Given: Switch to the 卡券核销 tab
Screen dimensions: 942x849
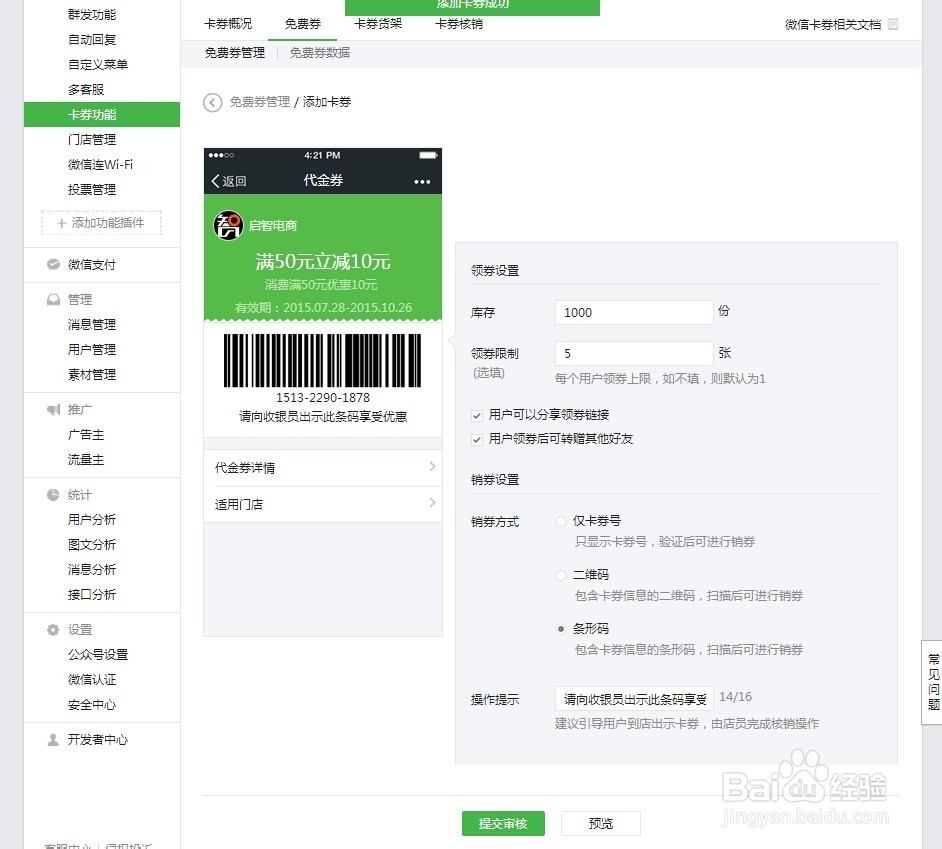Looking at the screenshot, I should coord(458,24).
